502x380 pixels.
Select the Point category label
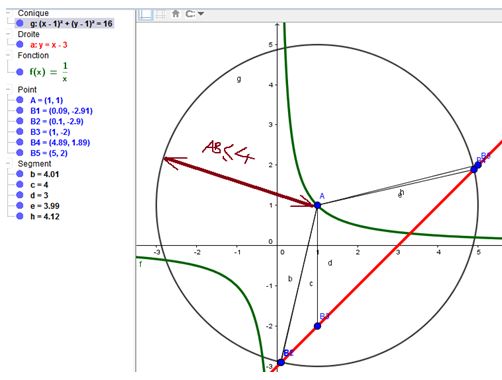(27, 90)
